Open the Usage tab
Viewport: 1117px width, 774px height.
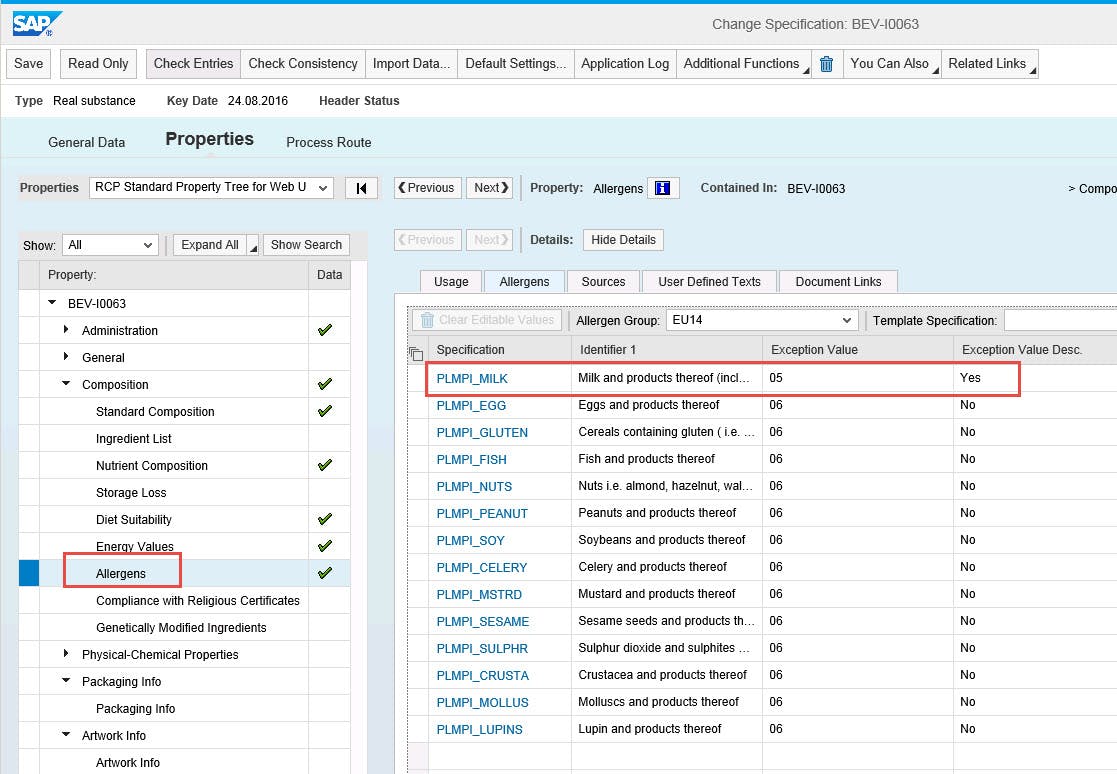coord(451,282)
